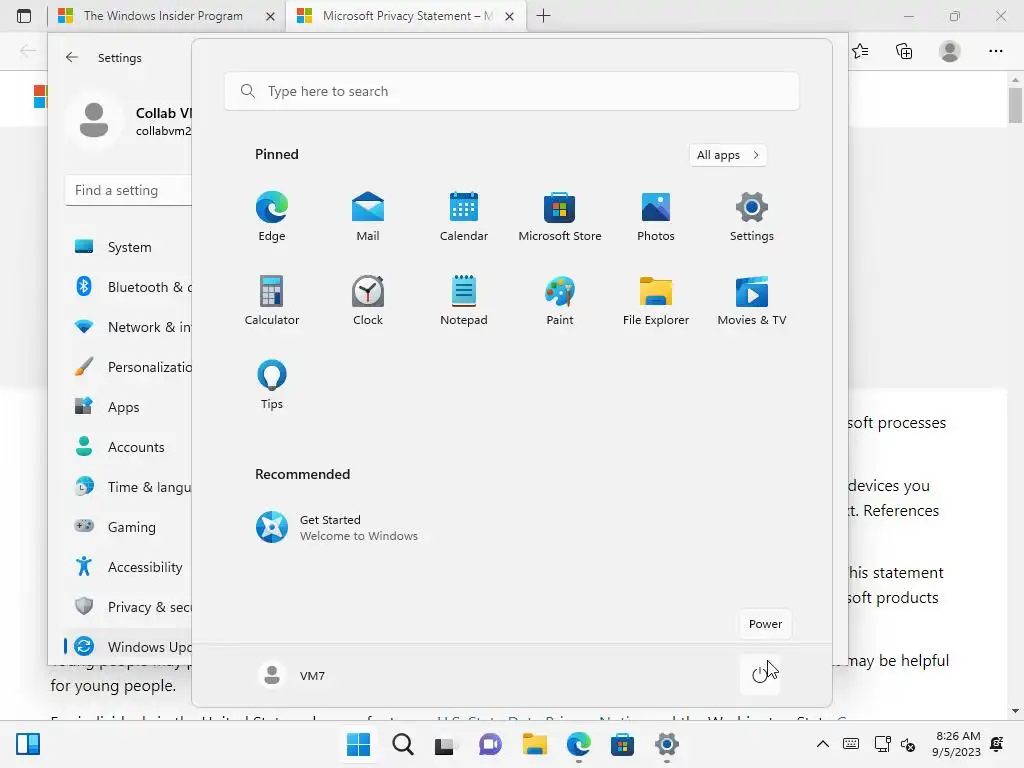Launch the Mail app

(x=368, y=216)
